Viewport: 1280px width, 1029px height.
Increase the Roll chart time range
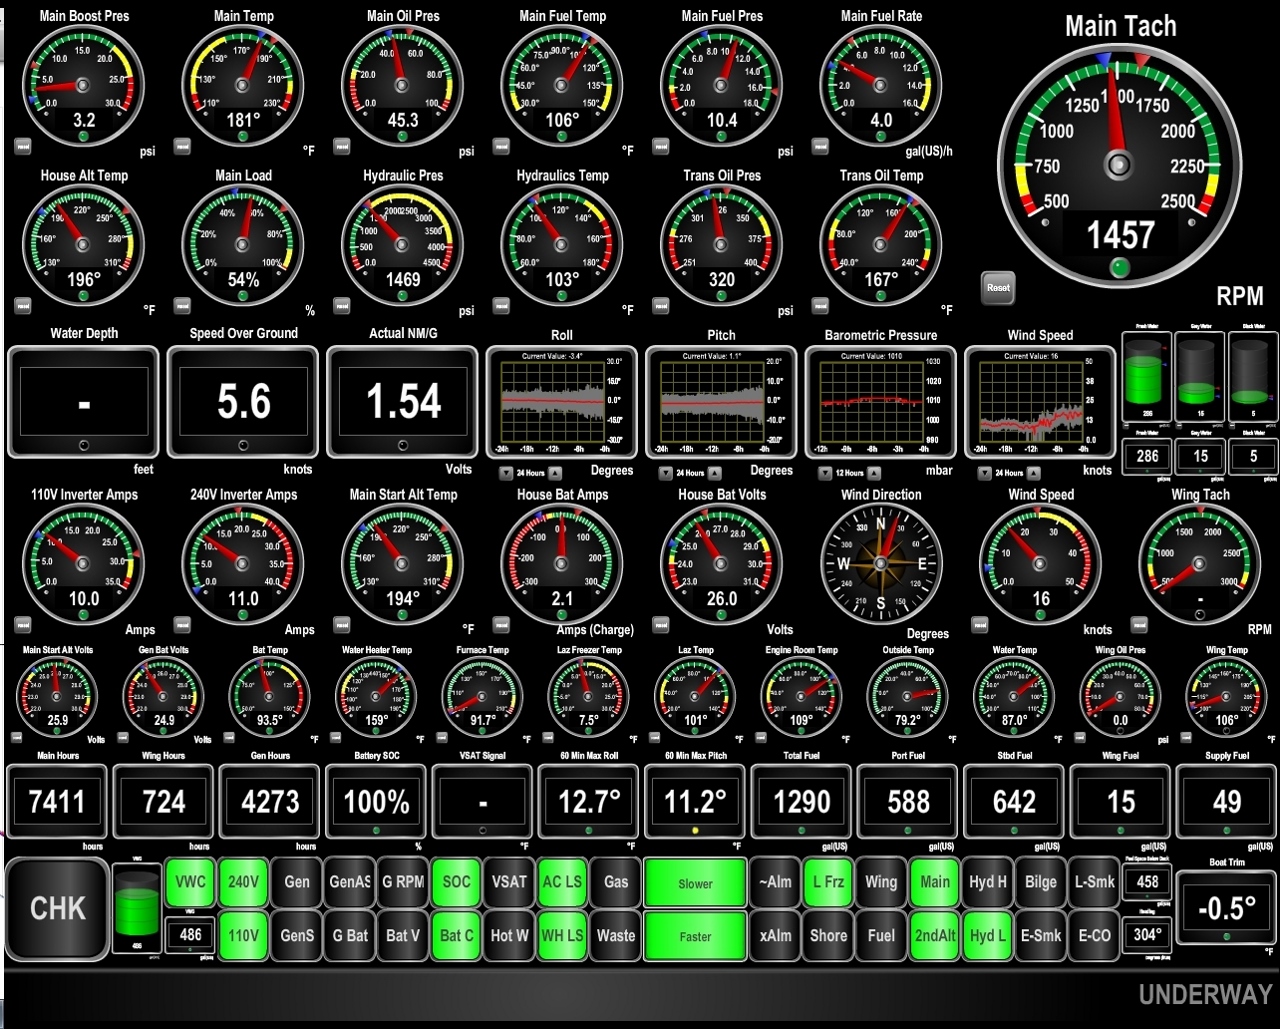(x=555, y=473)
